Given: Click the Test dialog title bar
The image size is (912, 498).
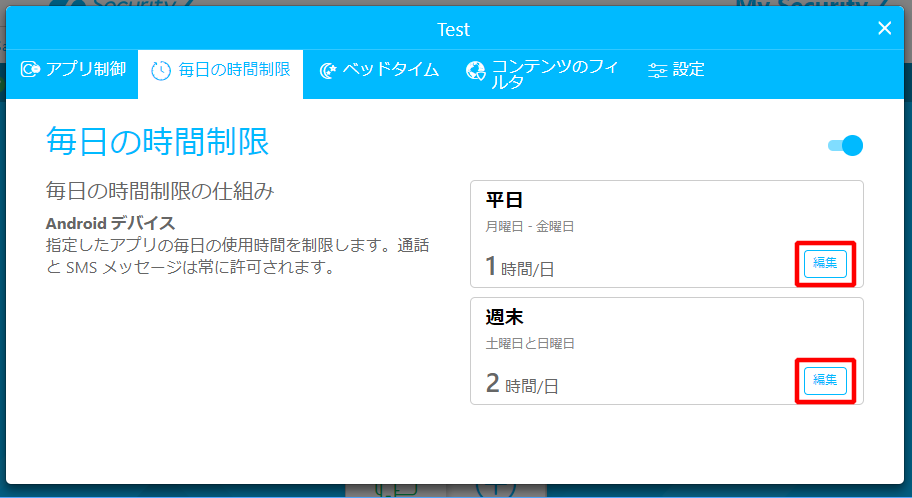Looking at the screenshot, I should tap(453, 29).
